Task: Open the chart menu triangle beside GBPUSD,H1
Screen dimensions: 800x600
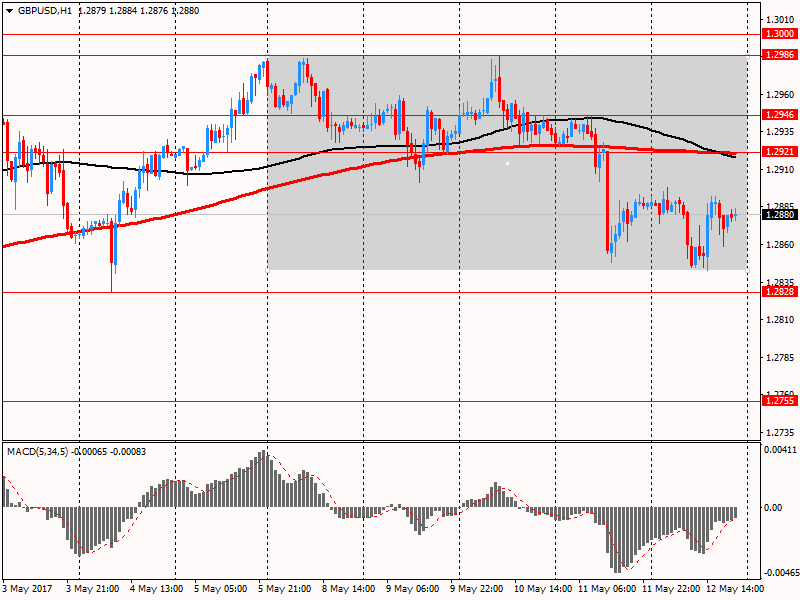Action: 9,11
